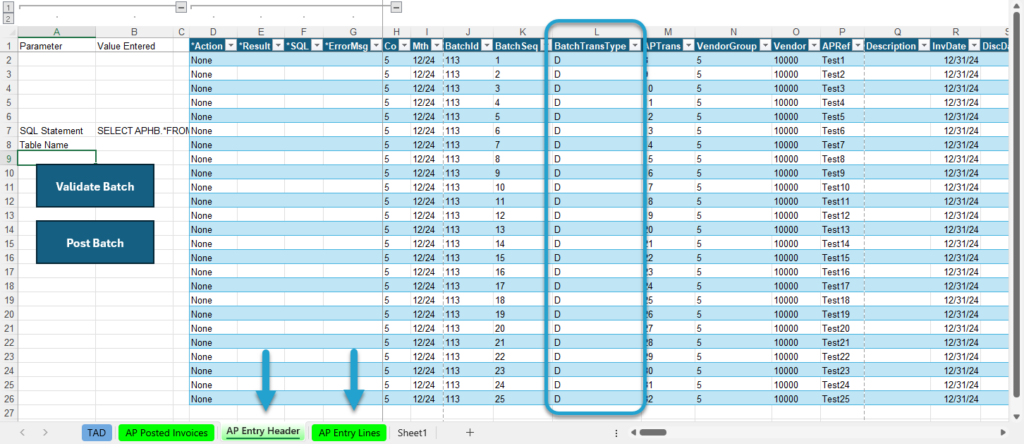Click previous sheet navigation arrow

coord(22,432)
